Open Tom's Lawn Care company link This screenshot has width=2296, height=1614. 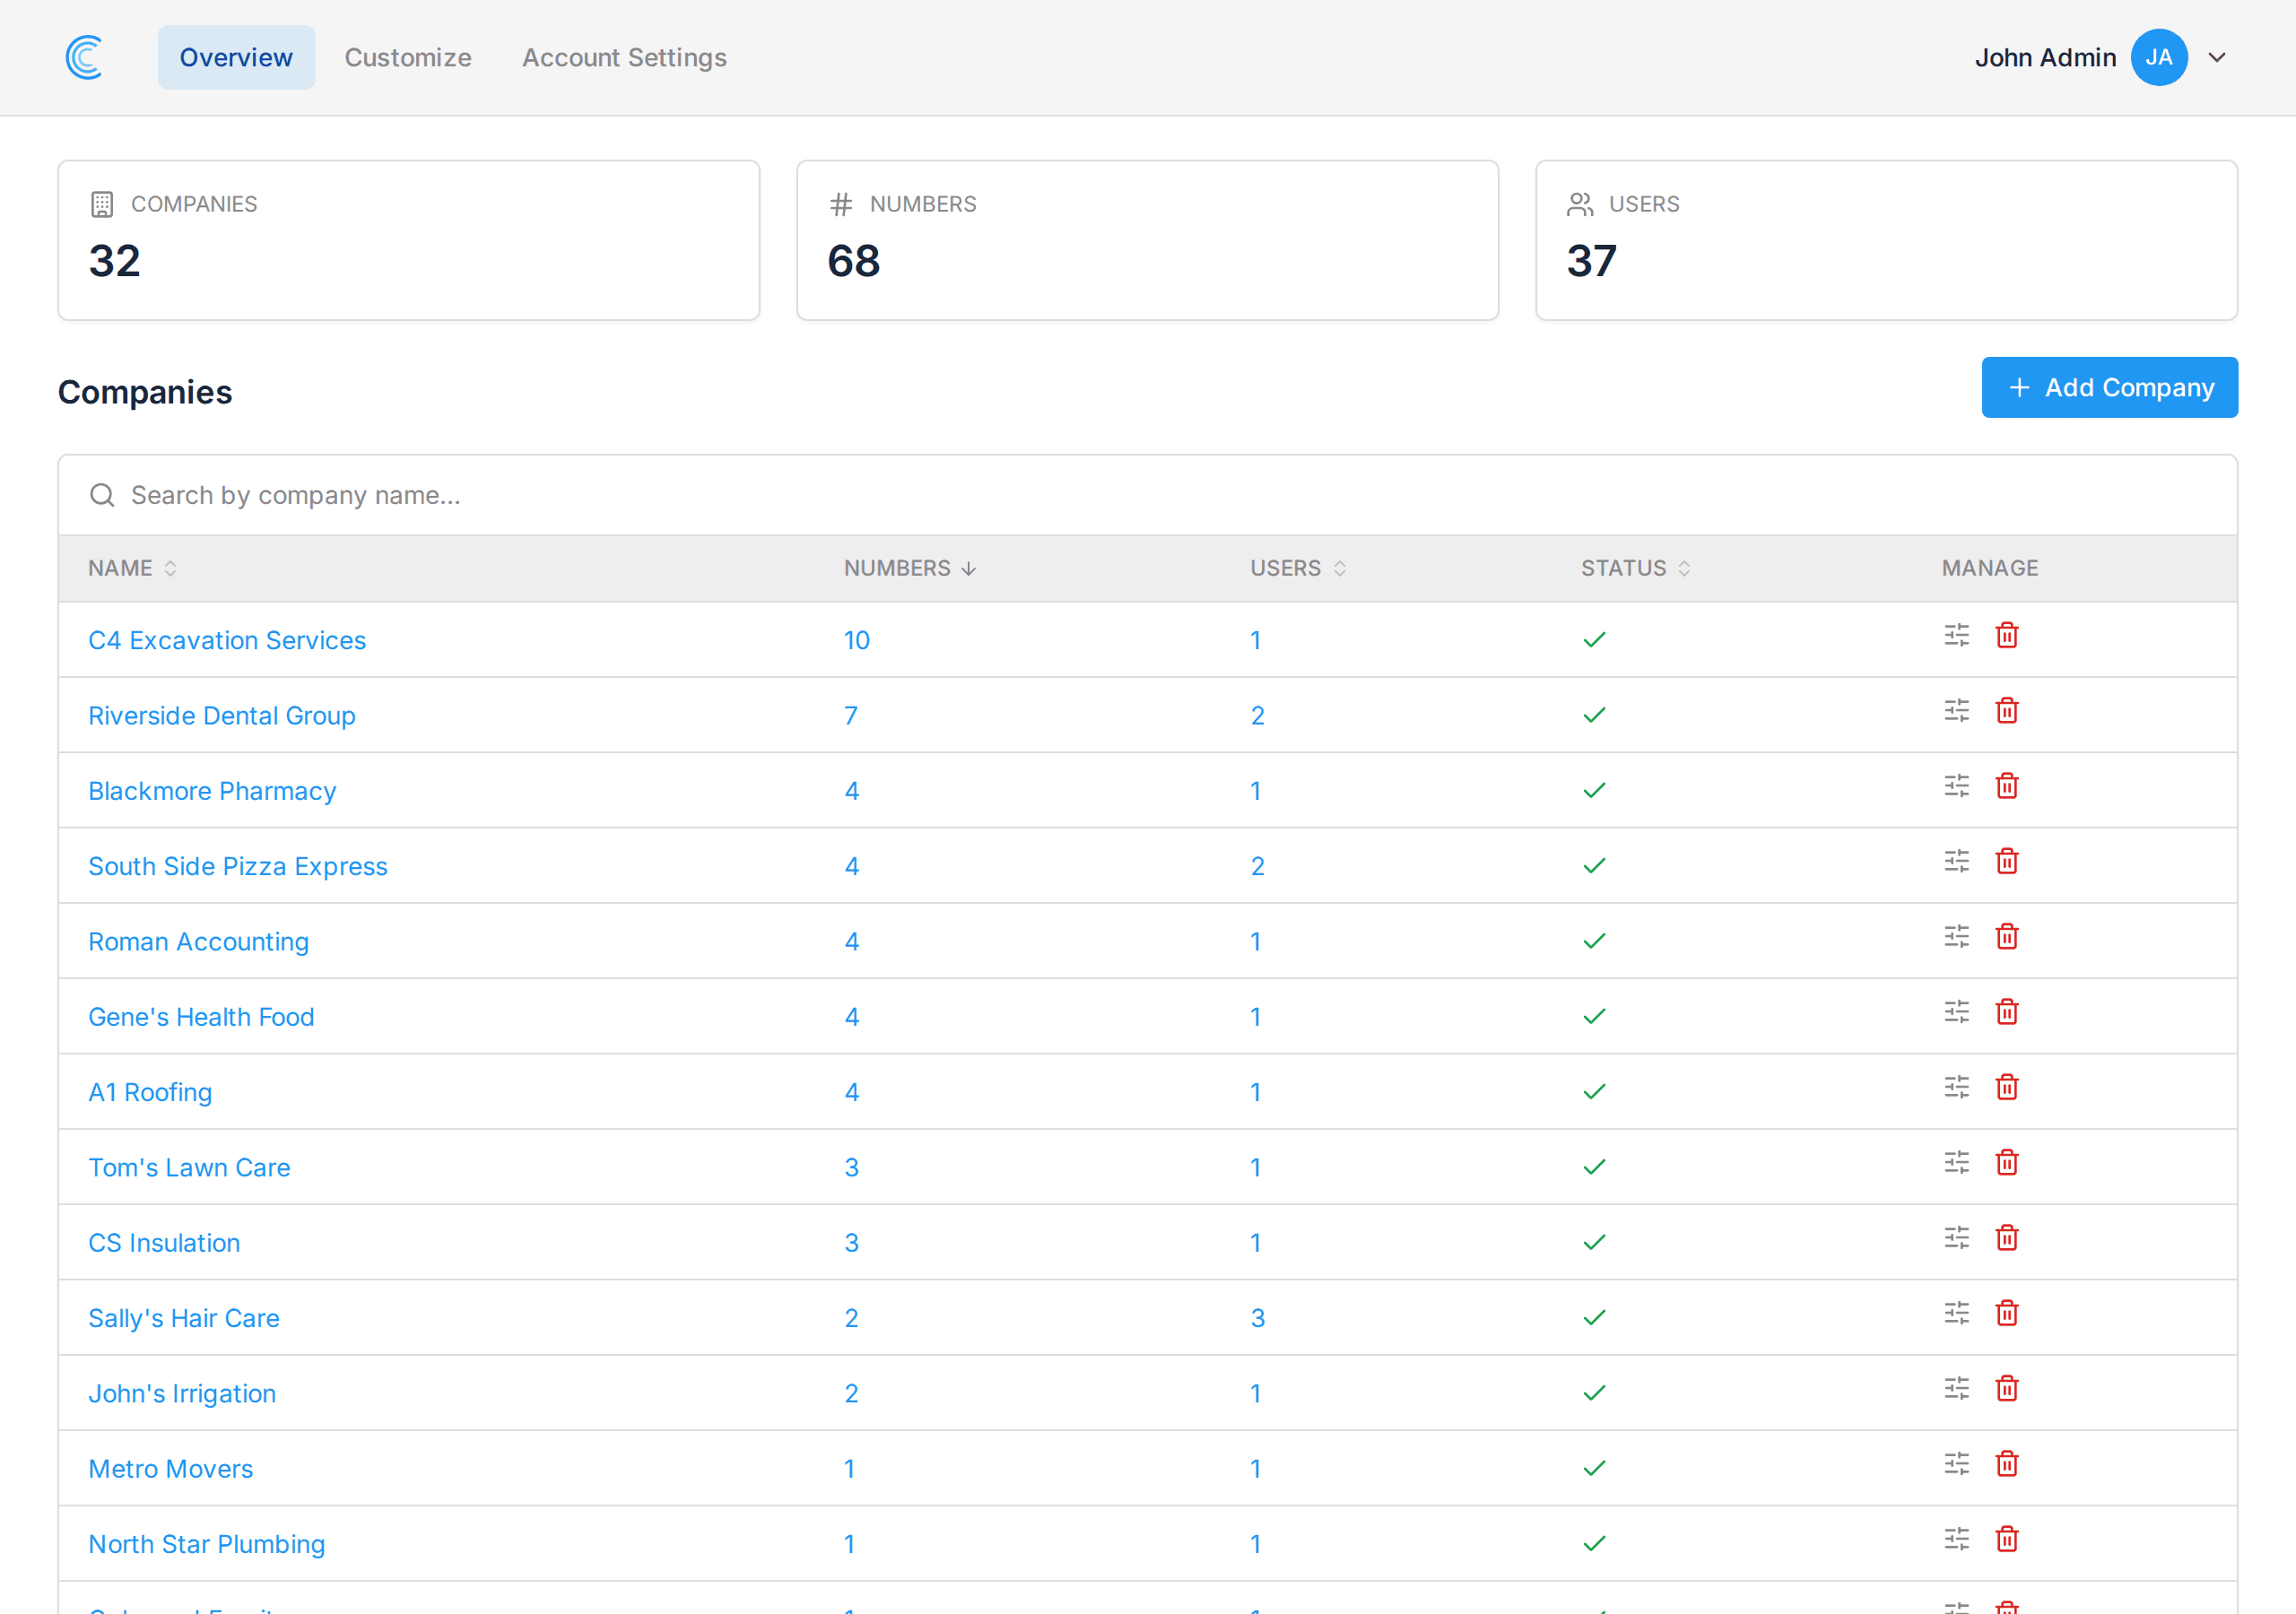point(189,1168)
